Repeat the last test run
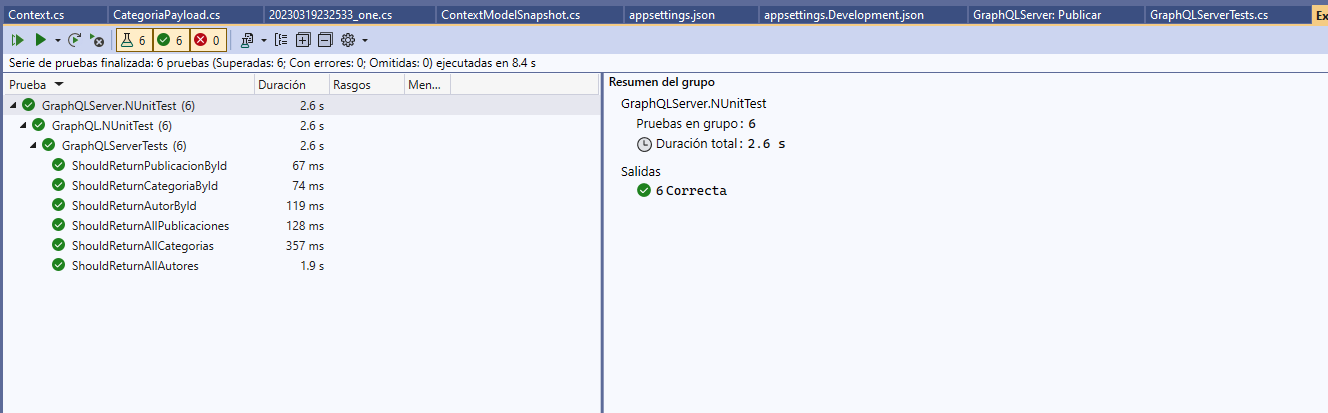 click(x=75, y=40)
